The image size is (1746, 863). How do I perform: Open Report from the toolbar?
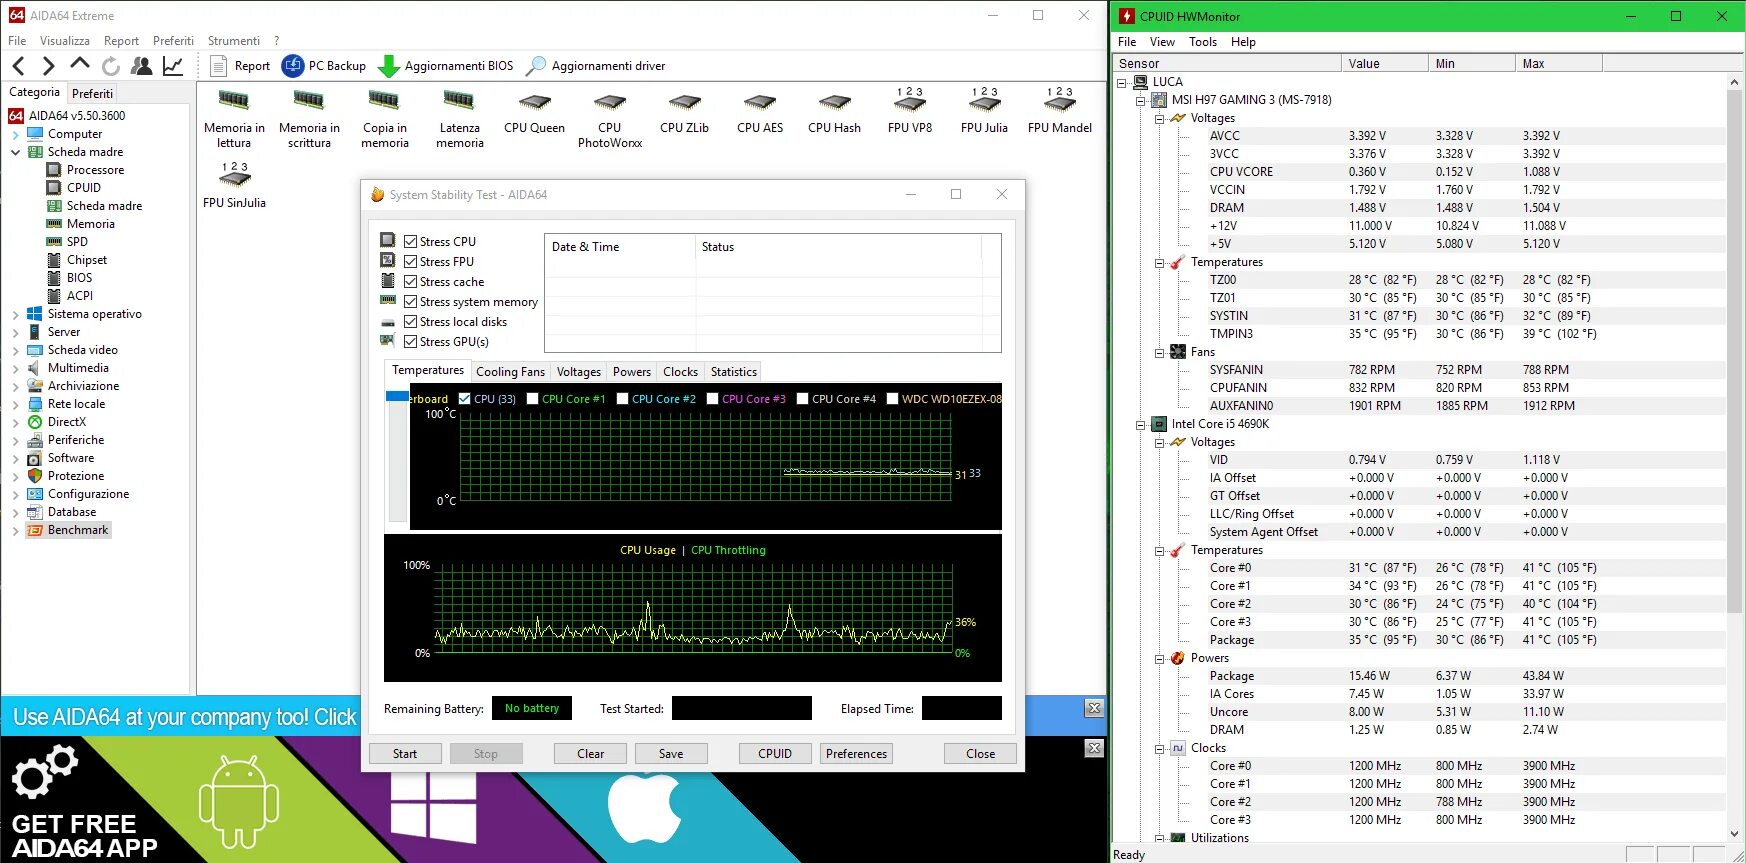pos(240,66)
